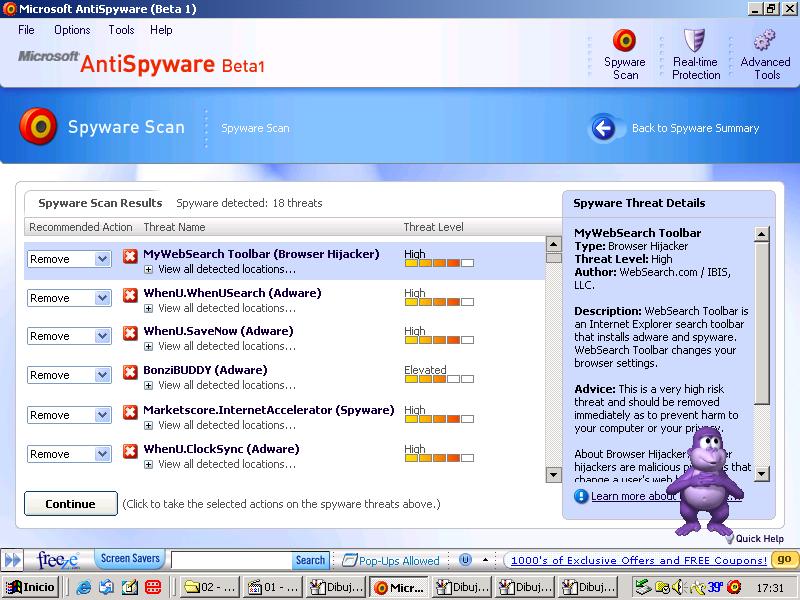Click the Spyware Scan breadcrumb tab
Viewport: 800px width, 600px height.
pos(255,128)
